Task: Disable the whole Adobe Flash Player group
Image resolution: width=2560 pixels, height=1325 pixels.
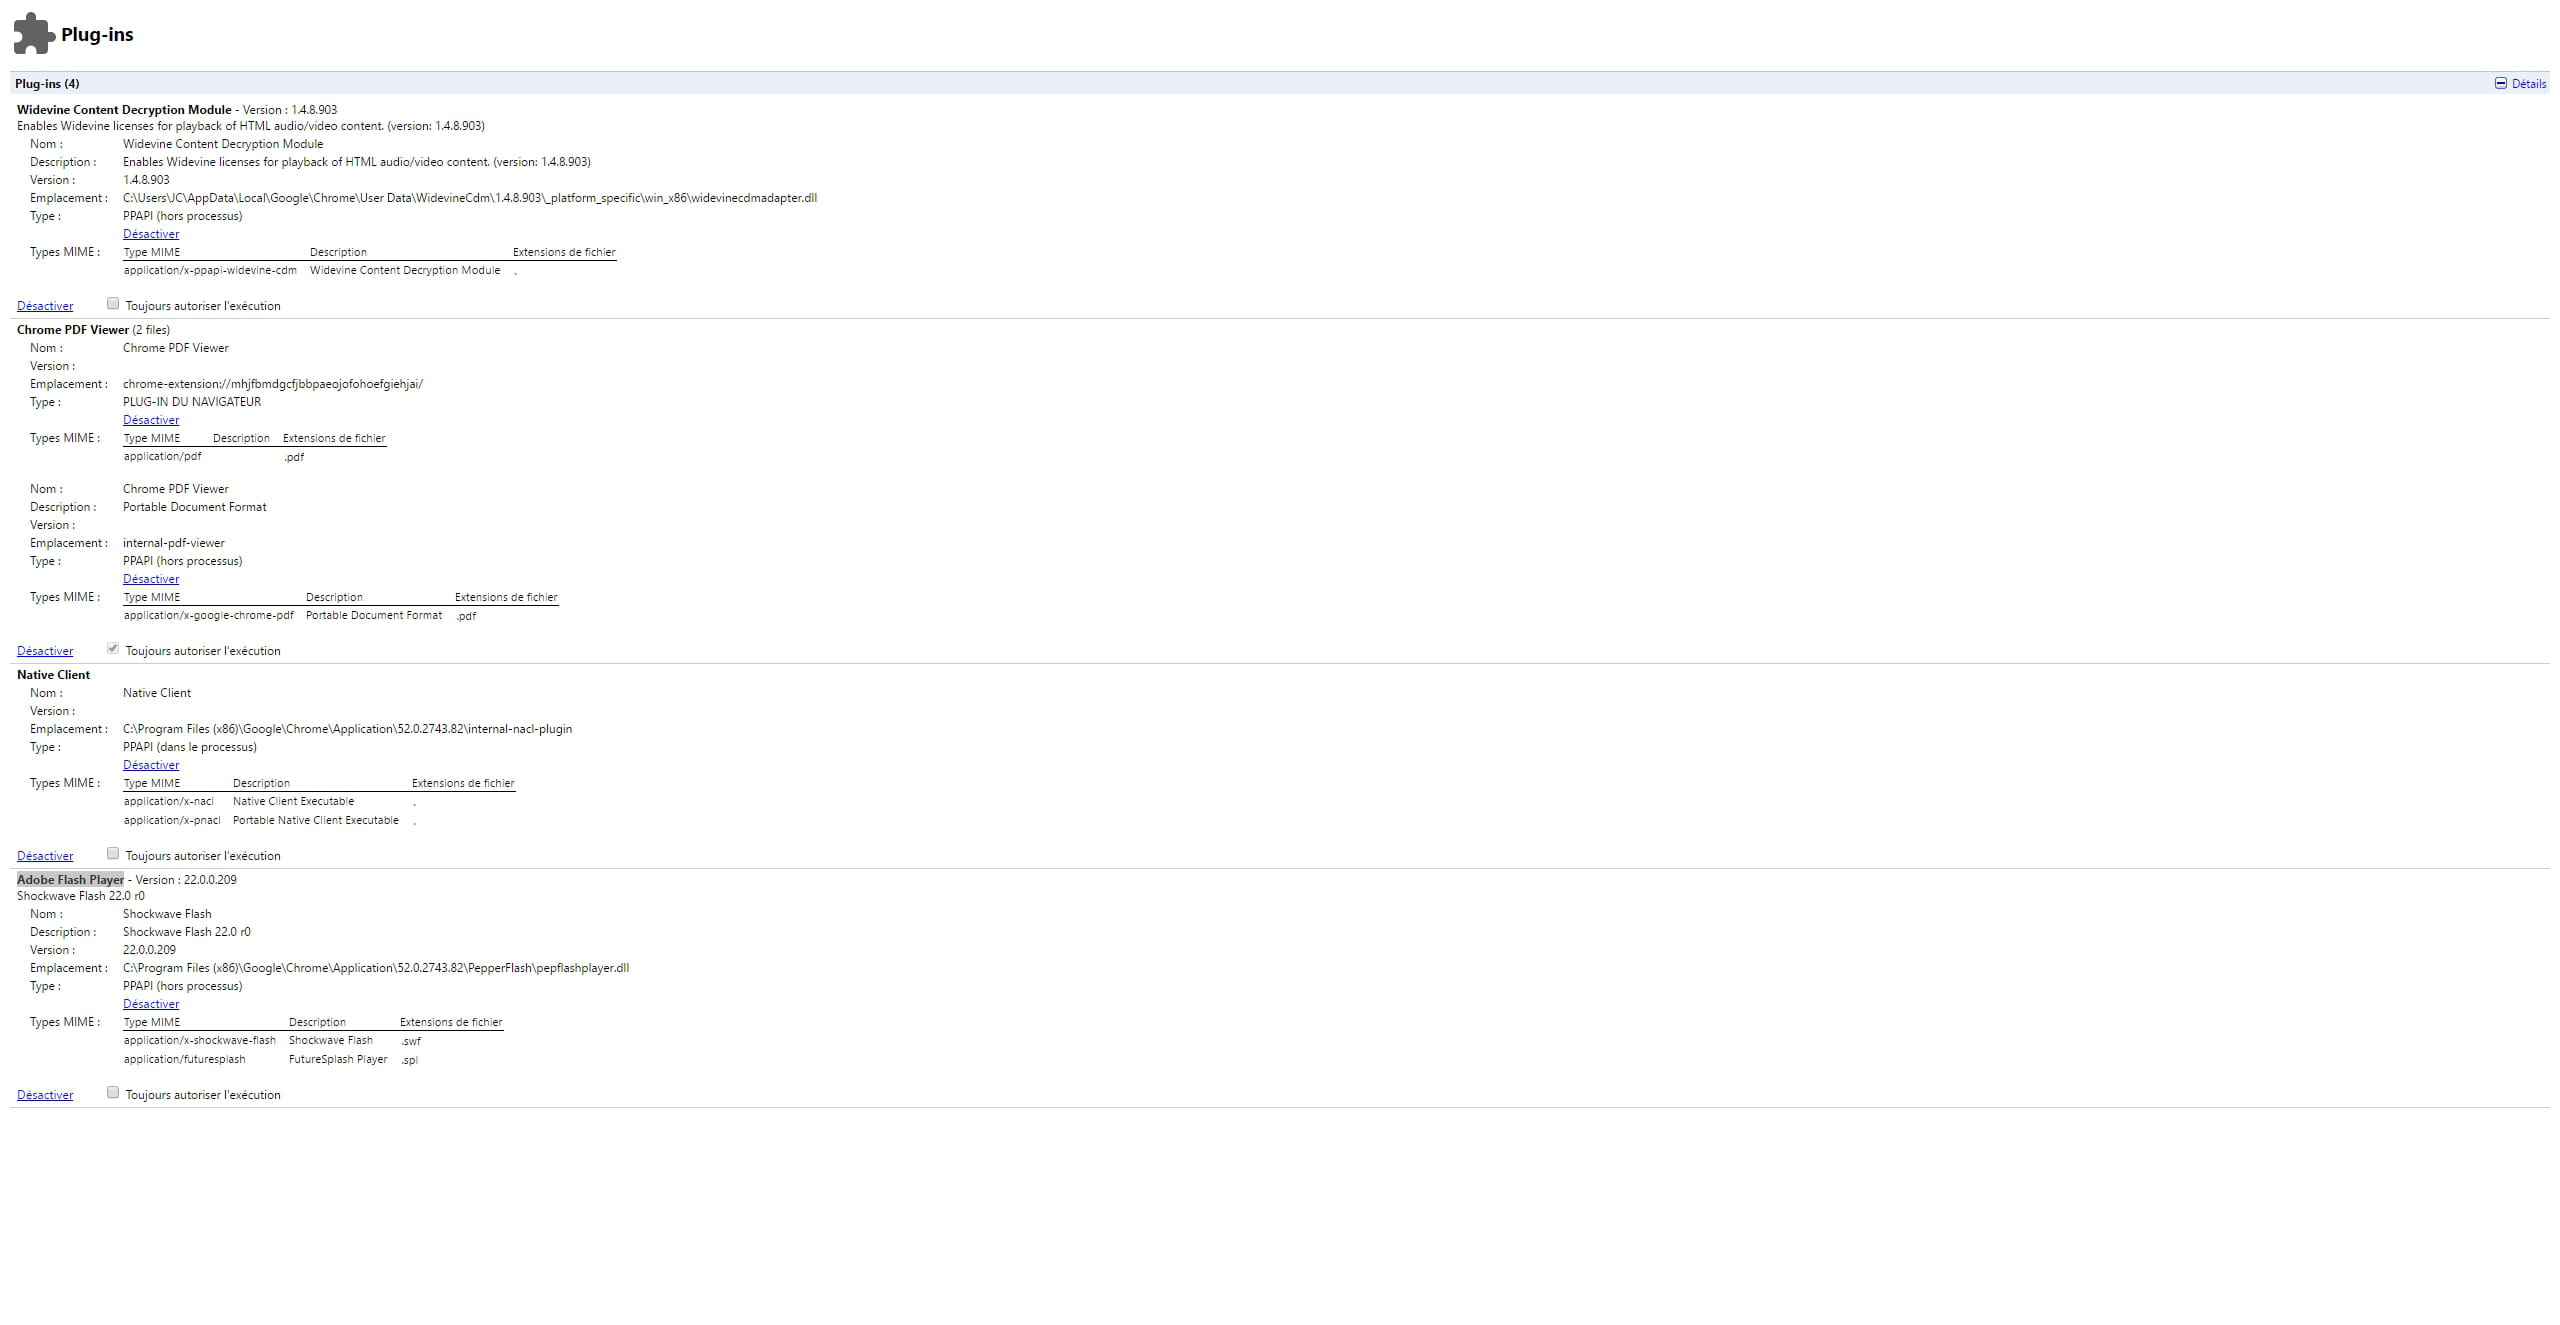Action: (x=45, y=1095)
